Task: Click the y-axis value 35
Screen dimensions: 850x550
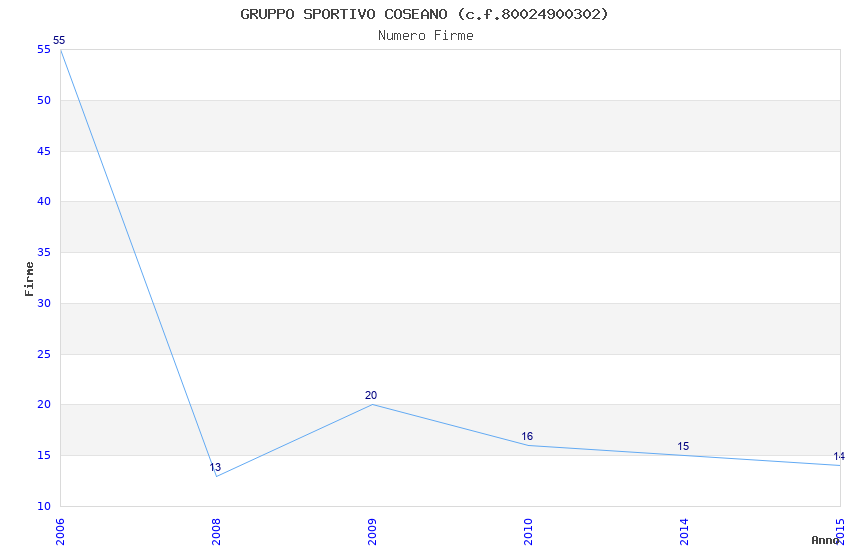Action: pyautogui.click(x=44, y=253)
